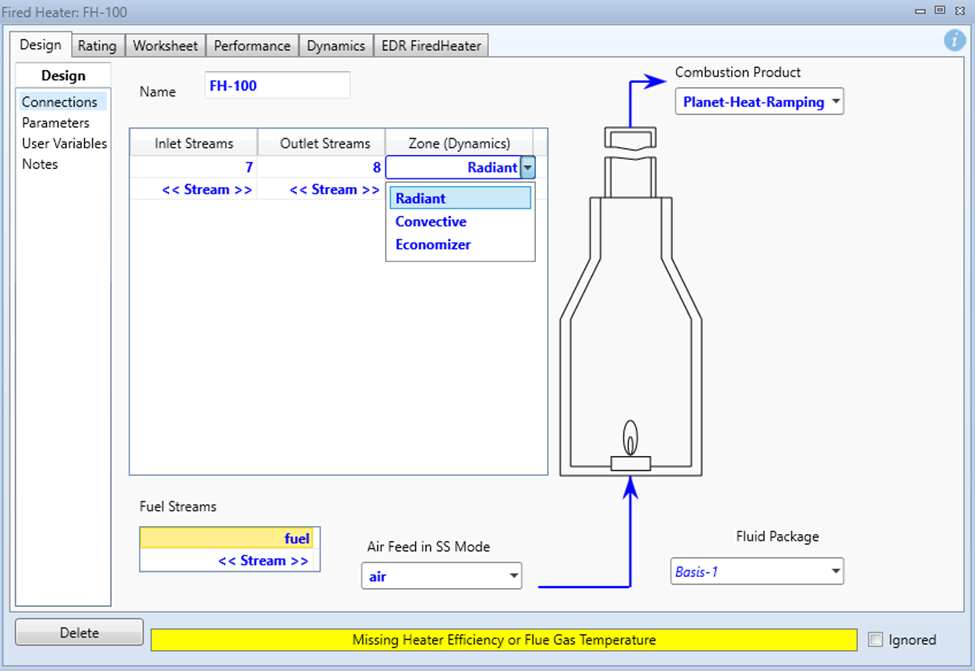
Task: Click the Outlet Streams column header
Action: [x=321, y=143]
